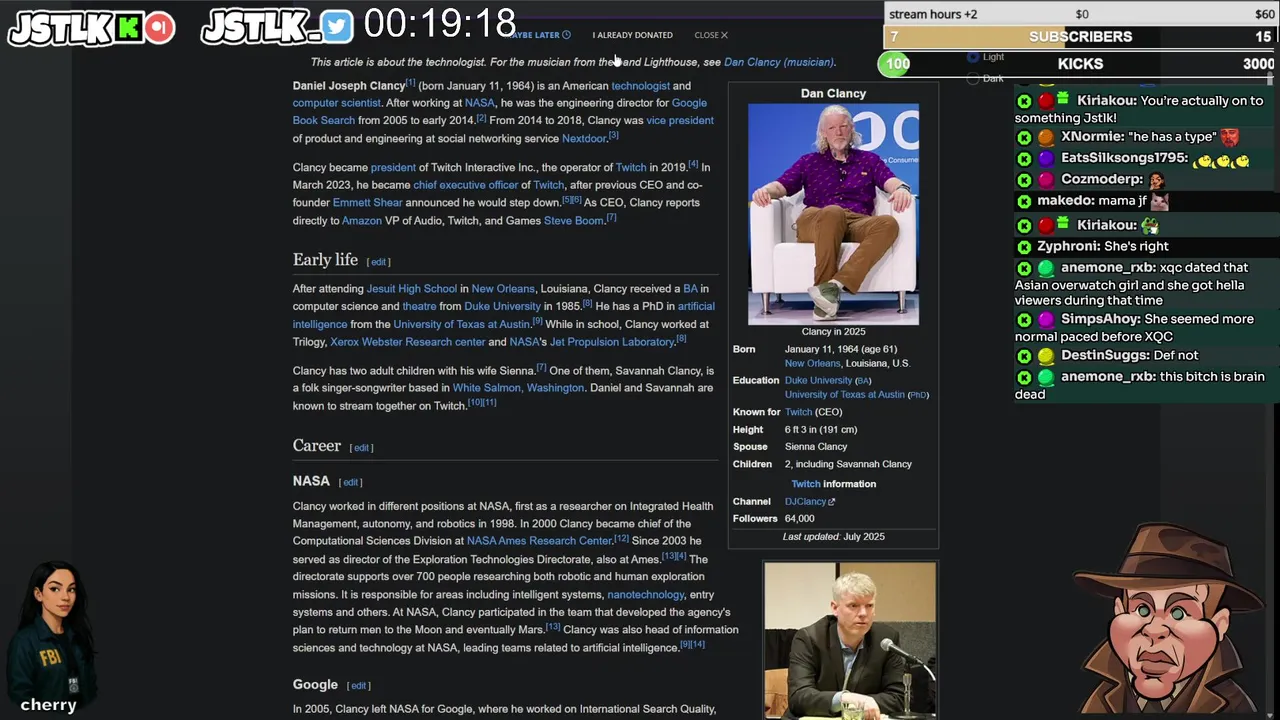1280x720 pixels.
Task: Click the Twitter bird icon in overlay
Action: tap(337, 27)
